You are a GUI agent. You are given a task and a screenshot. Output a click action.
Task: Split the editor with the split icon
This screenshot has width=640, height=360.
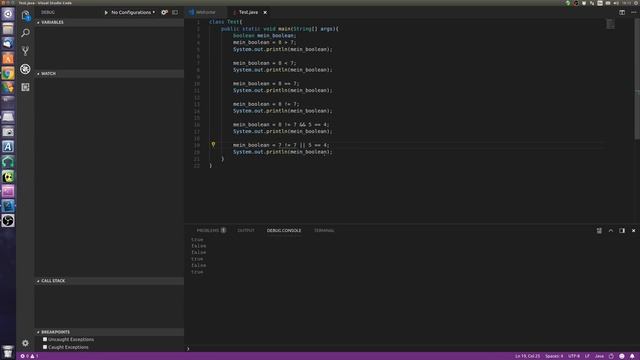tap(622, 12)
